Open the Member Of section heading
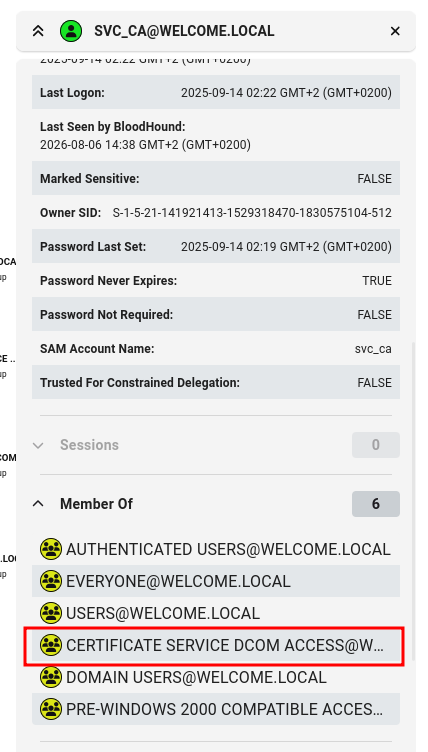 tap(96, 504)
